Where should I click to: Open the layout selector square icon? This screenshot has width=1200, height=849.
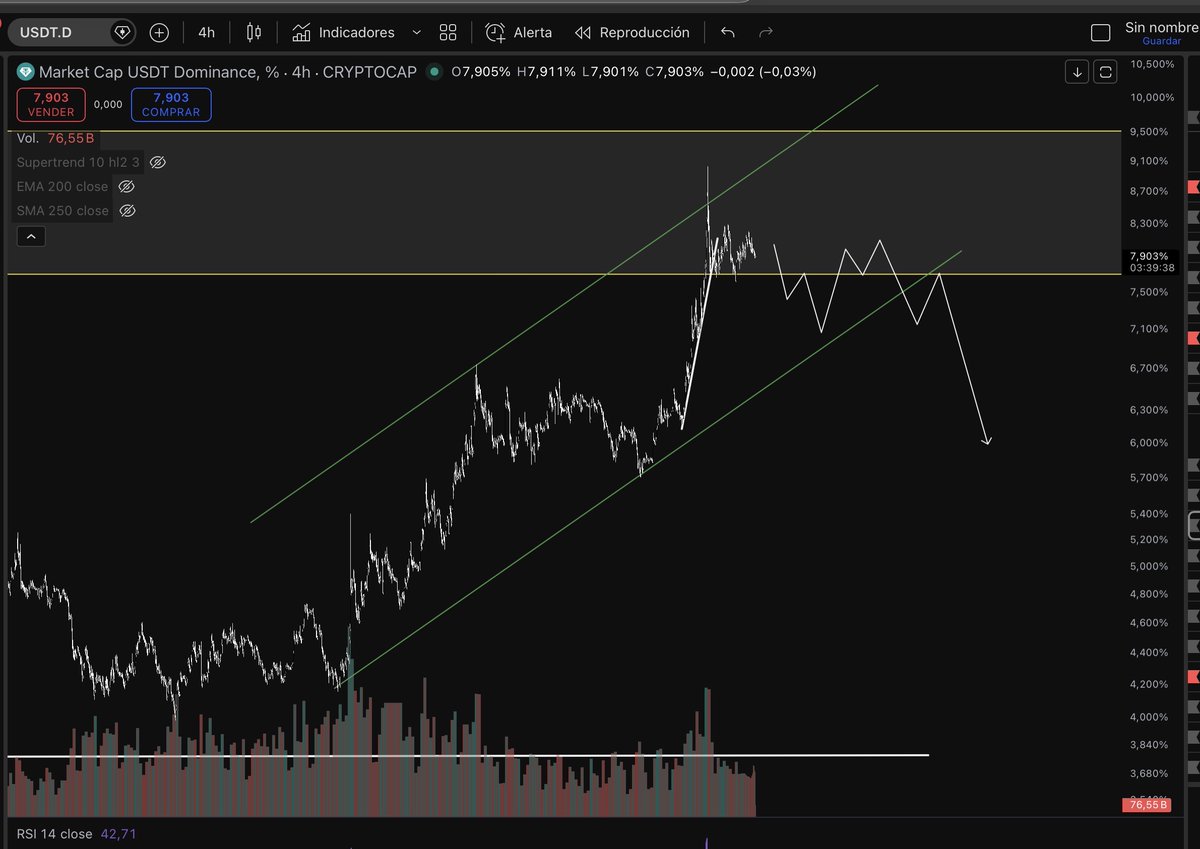(1100, 33)
